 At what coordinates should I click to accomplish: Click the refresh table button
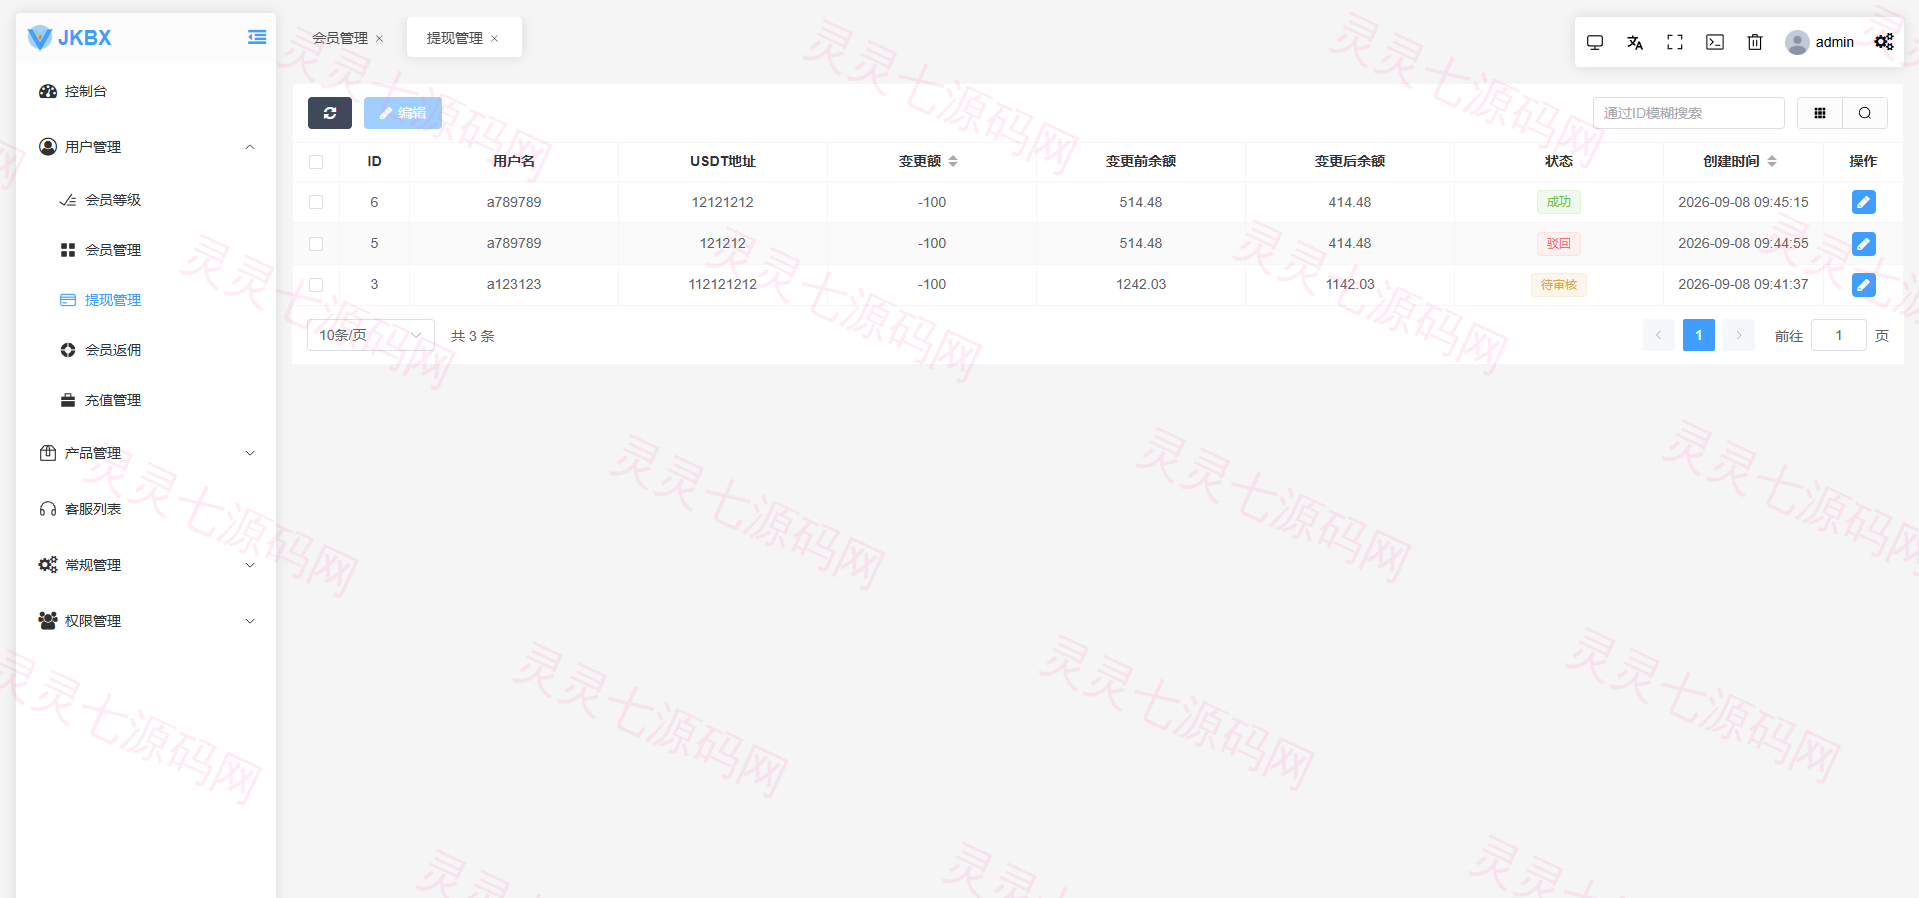(x=330, y=113)
